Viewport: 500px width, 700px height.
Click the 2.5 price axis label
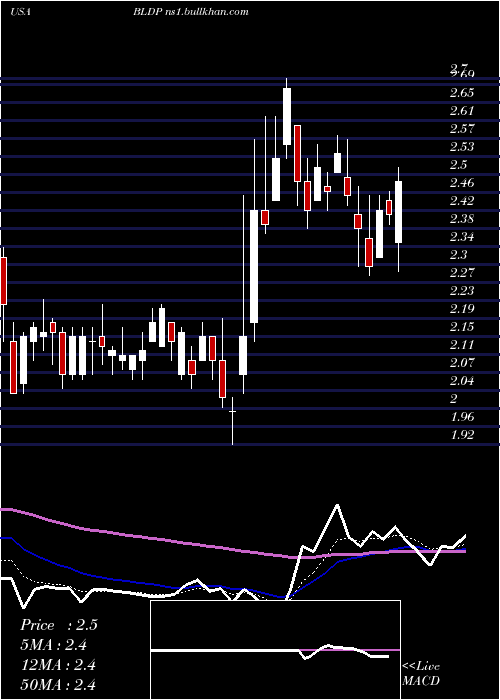click(458, 165)
